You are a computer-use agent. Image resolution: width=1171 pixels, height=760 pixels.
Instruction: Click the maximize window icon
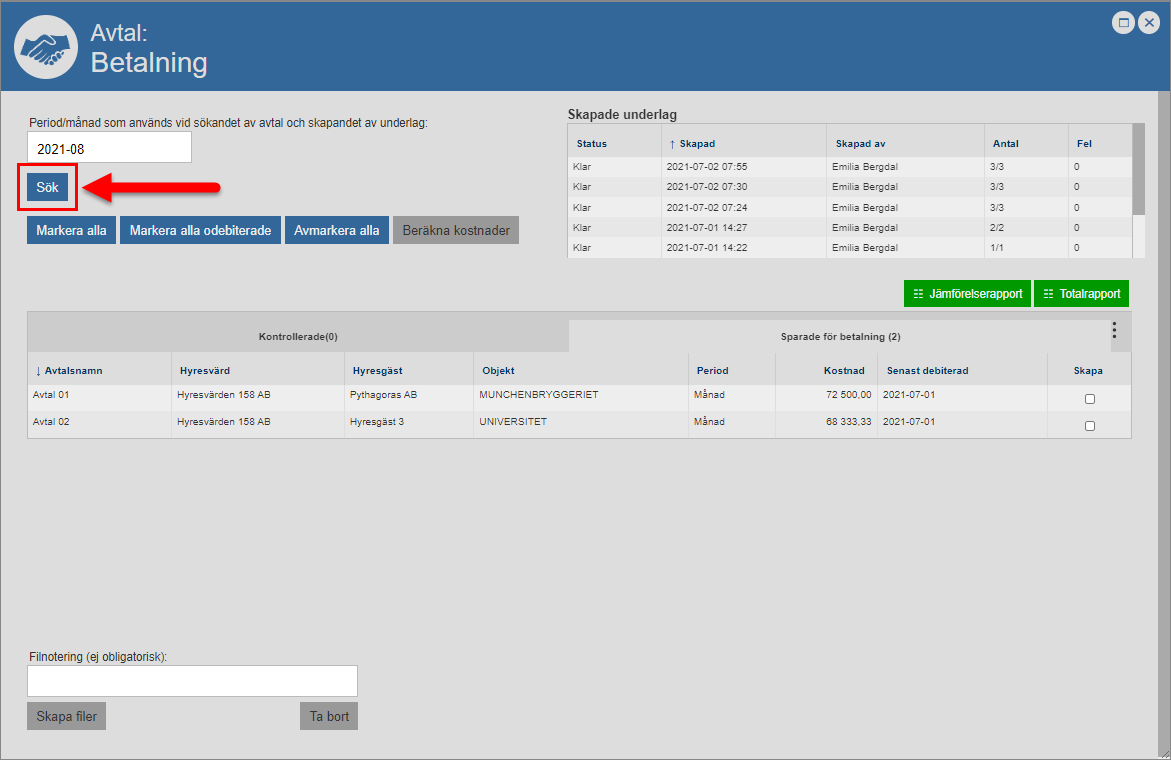tap(1123, 23)
